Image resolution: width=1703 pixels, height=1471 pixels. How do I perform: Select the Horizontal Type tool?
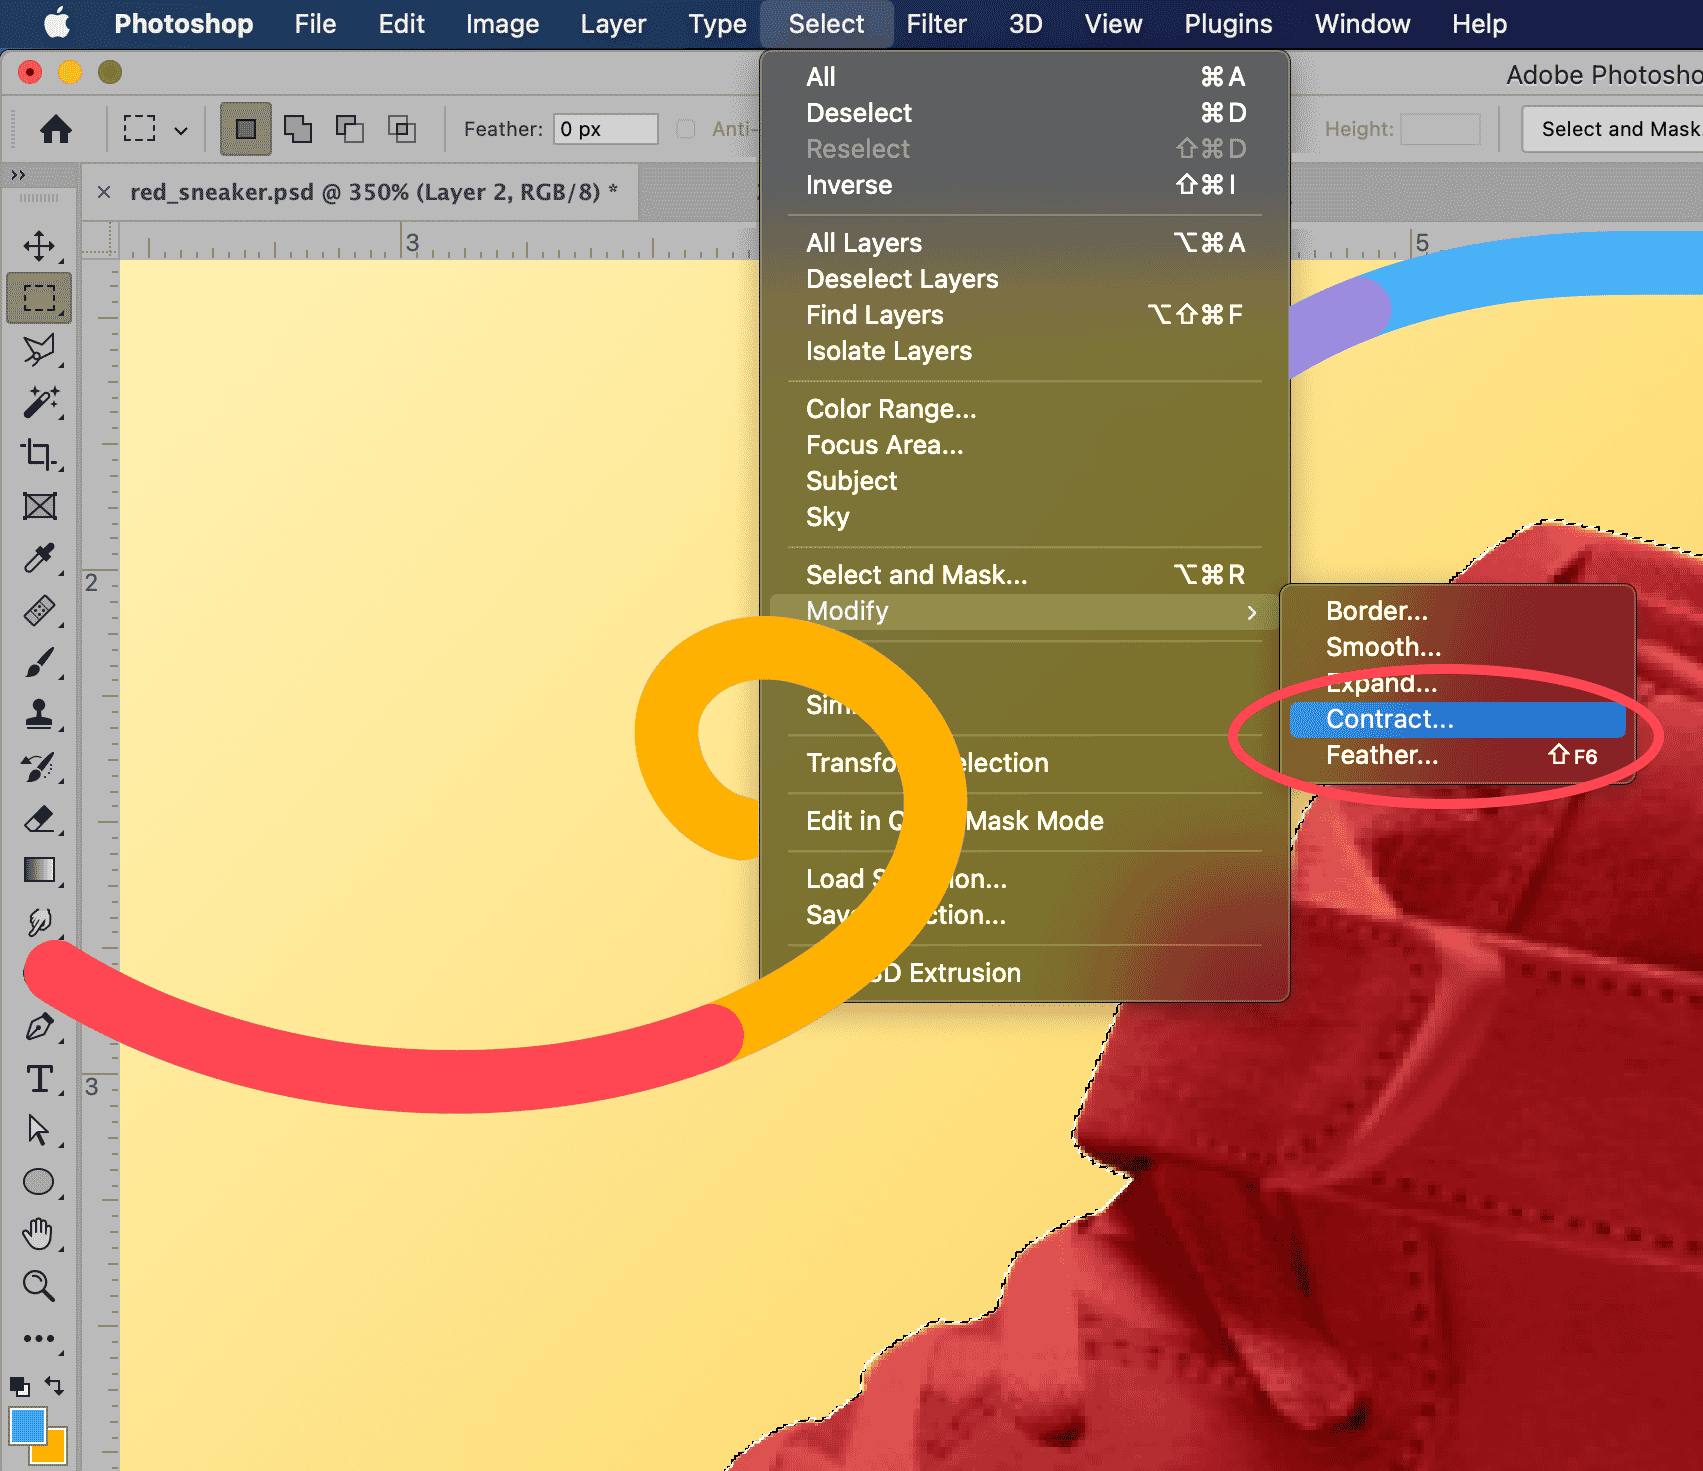[39, 1079]
